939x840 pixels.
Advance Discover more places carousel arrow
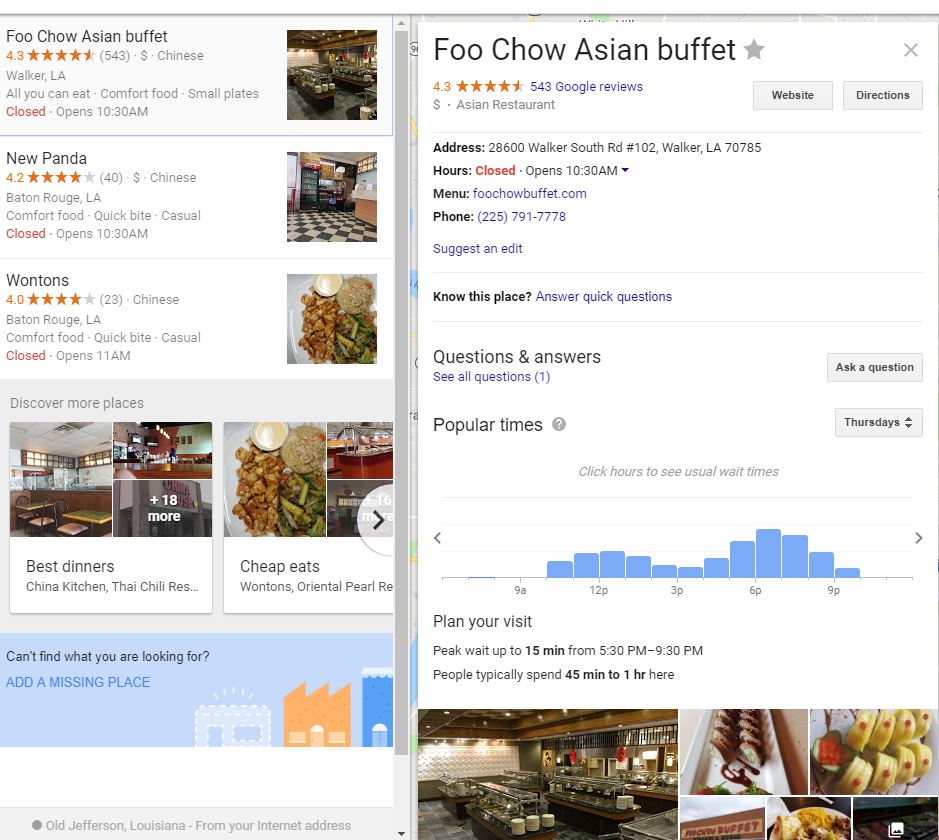pos(378,520)
